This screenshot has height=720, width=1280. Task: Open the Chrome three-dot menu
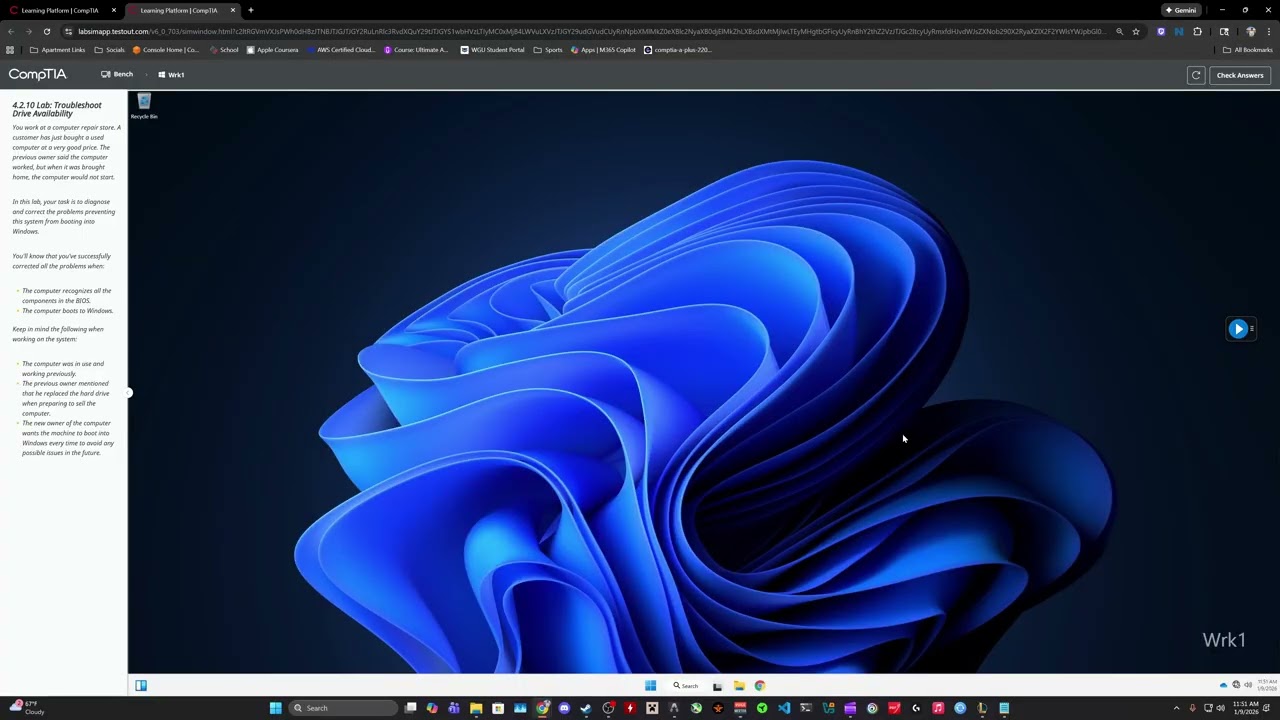[1268, 31]
